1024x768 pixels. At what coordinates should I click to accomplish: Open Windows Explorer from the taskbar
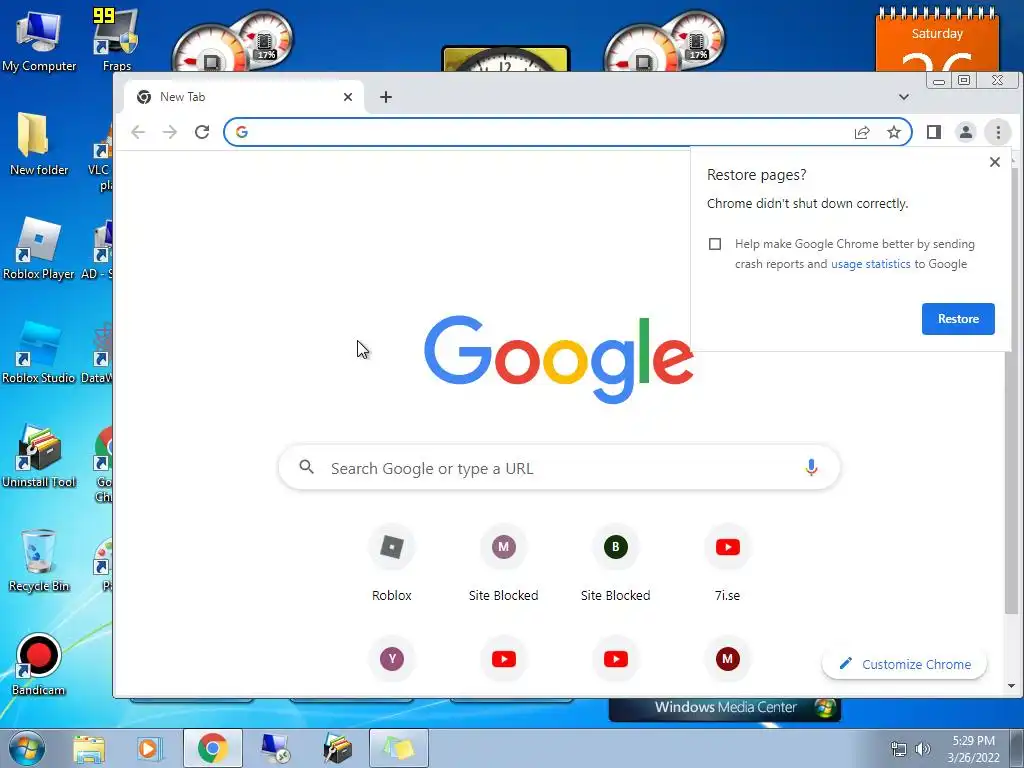tap(89, 748)
